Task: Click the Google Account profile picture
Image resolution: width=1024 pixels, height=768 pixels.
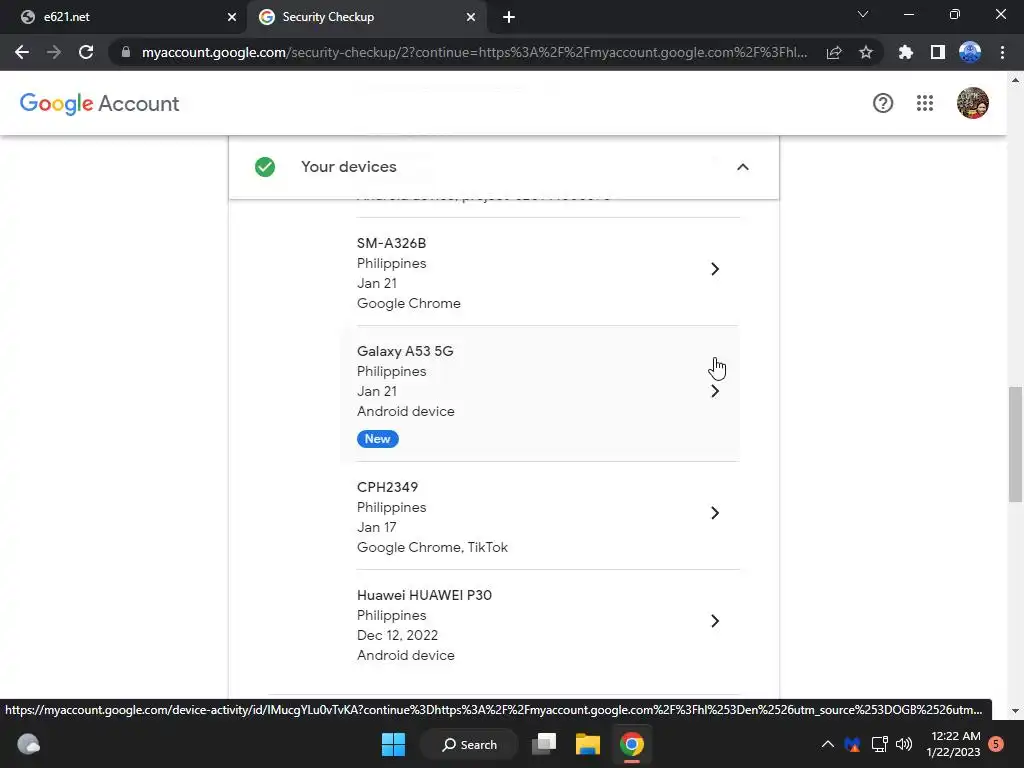Action: (x=972, y=103)
